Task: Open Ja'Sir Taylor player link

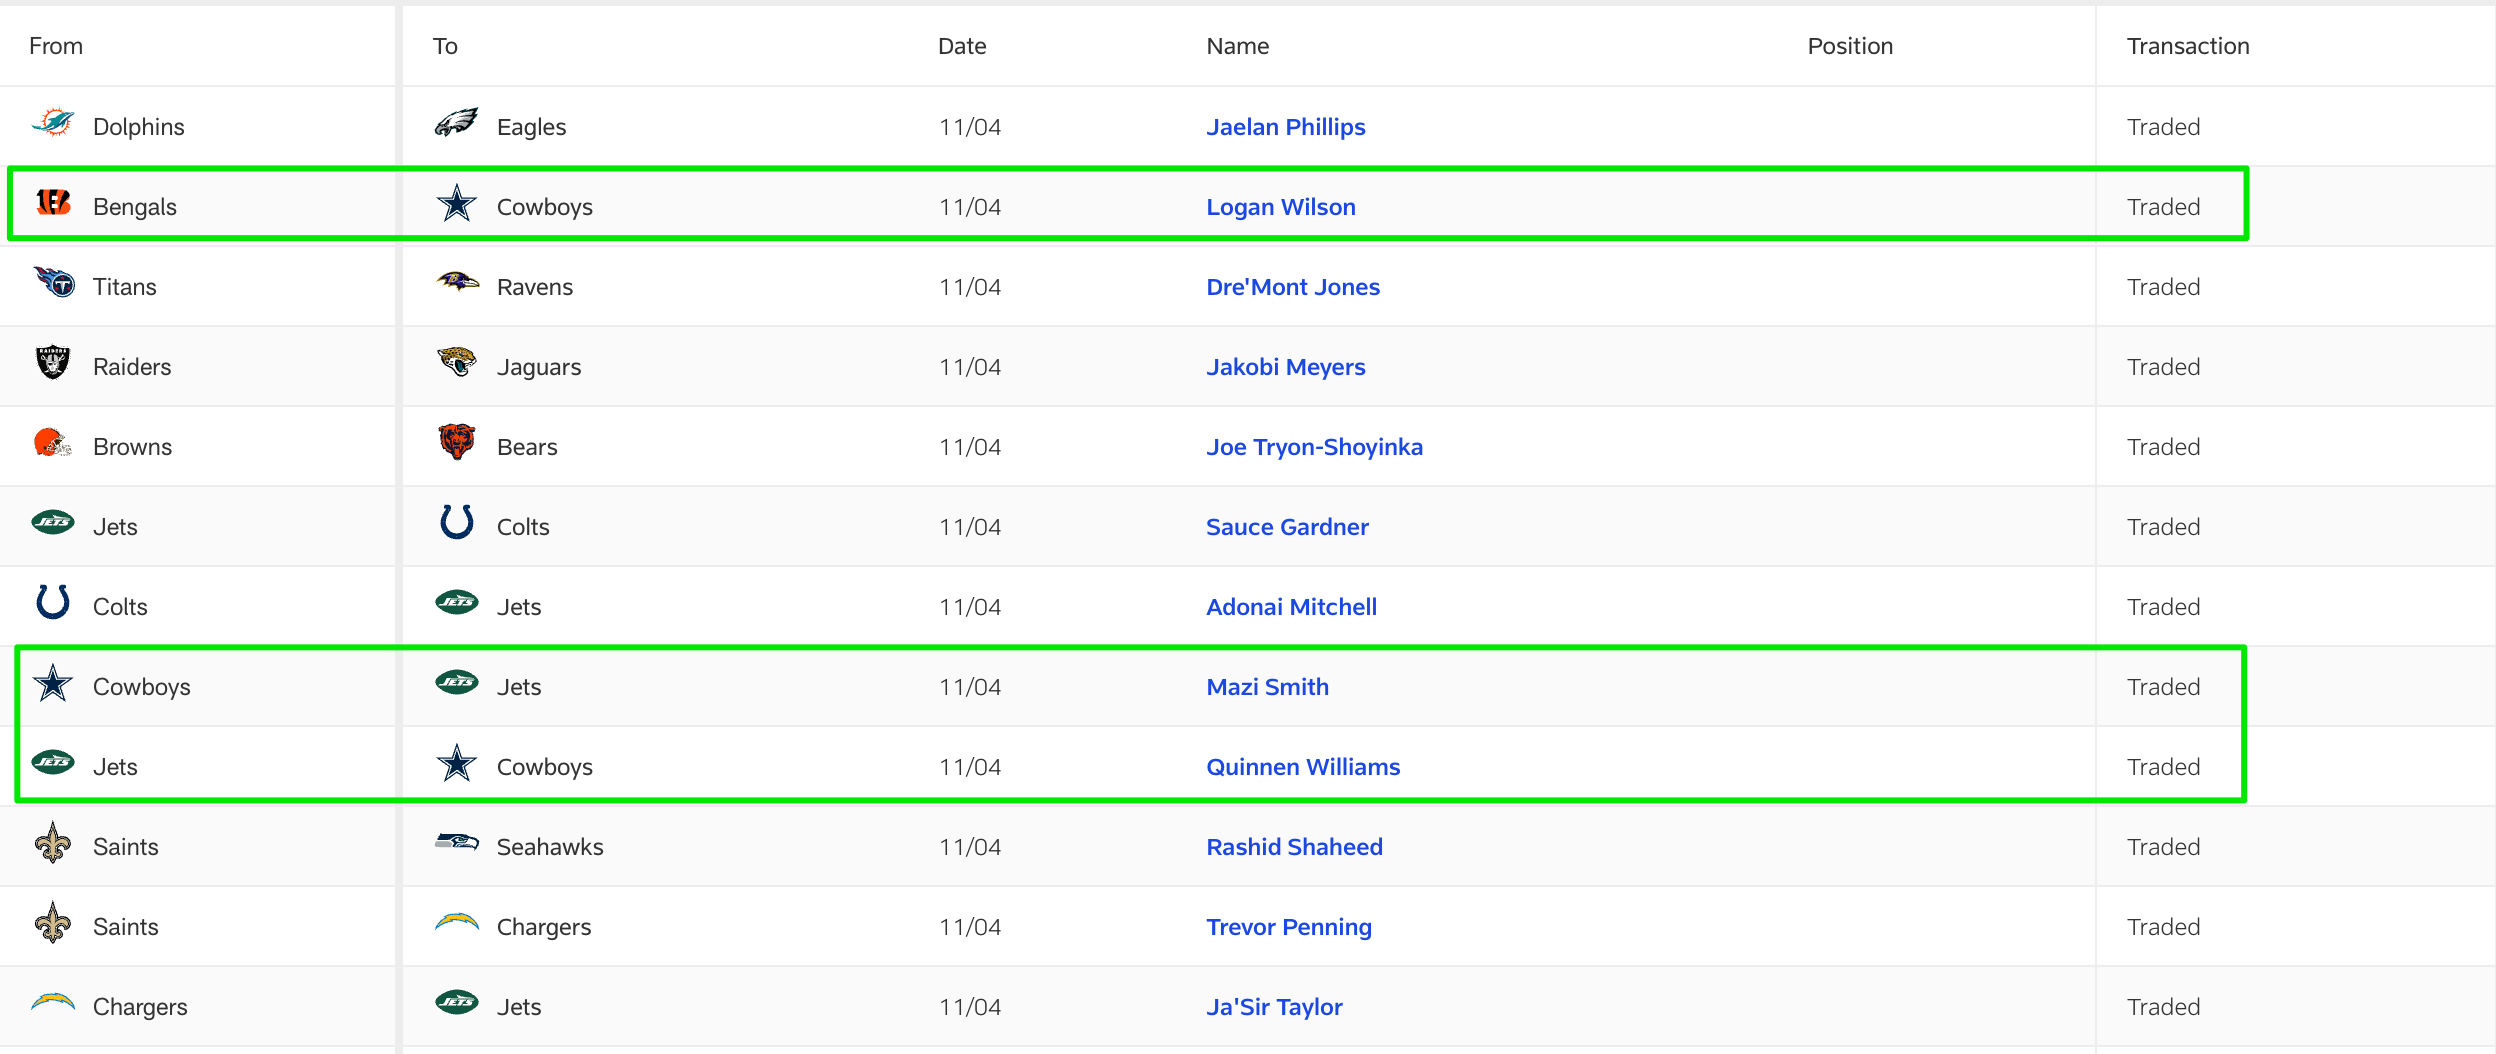Action: tap(1274, 1007)
